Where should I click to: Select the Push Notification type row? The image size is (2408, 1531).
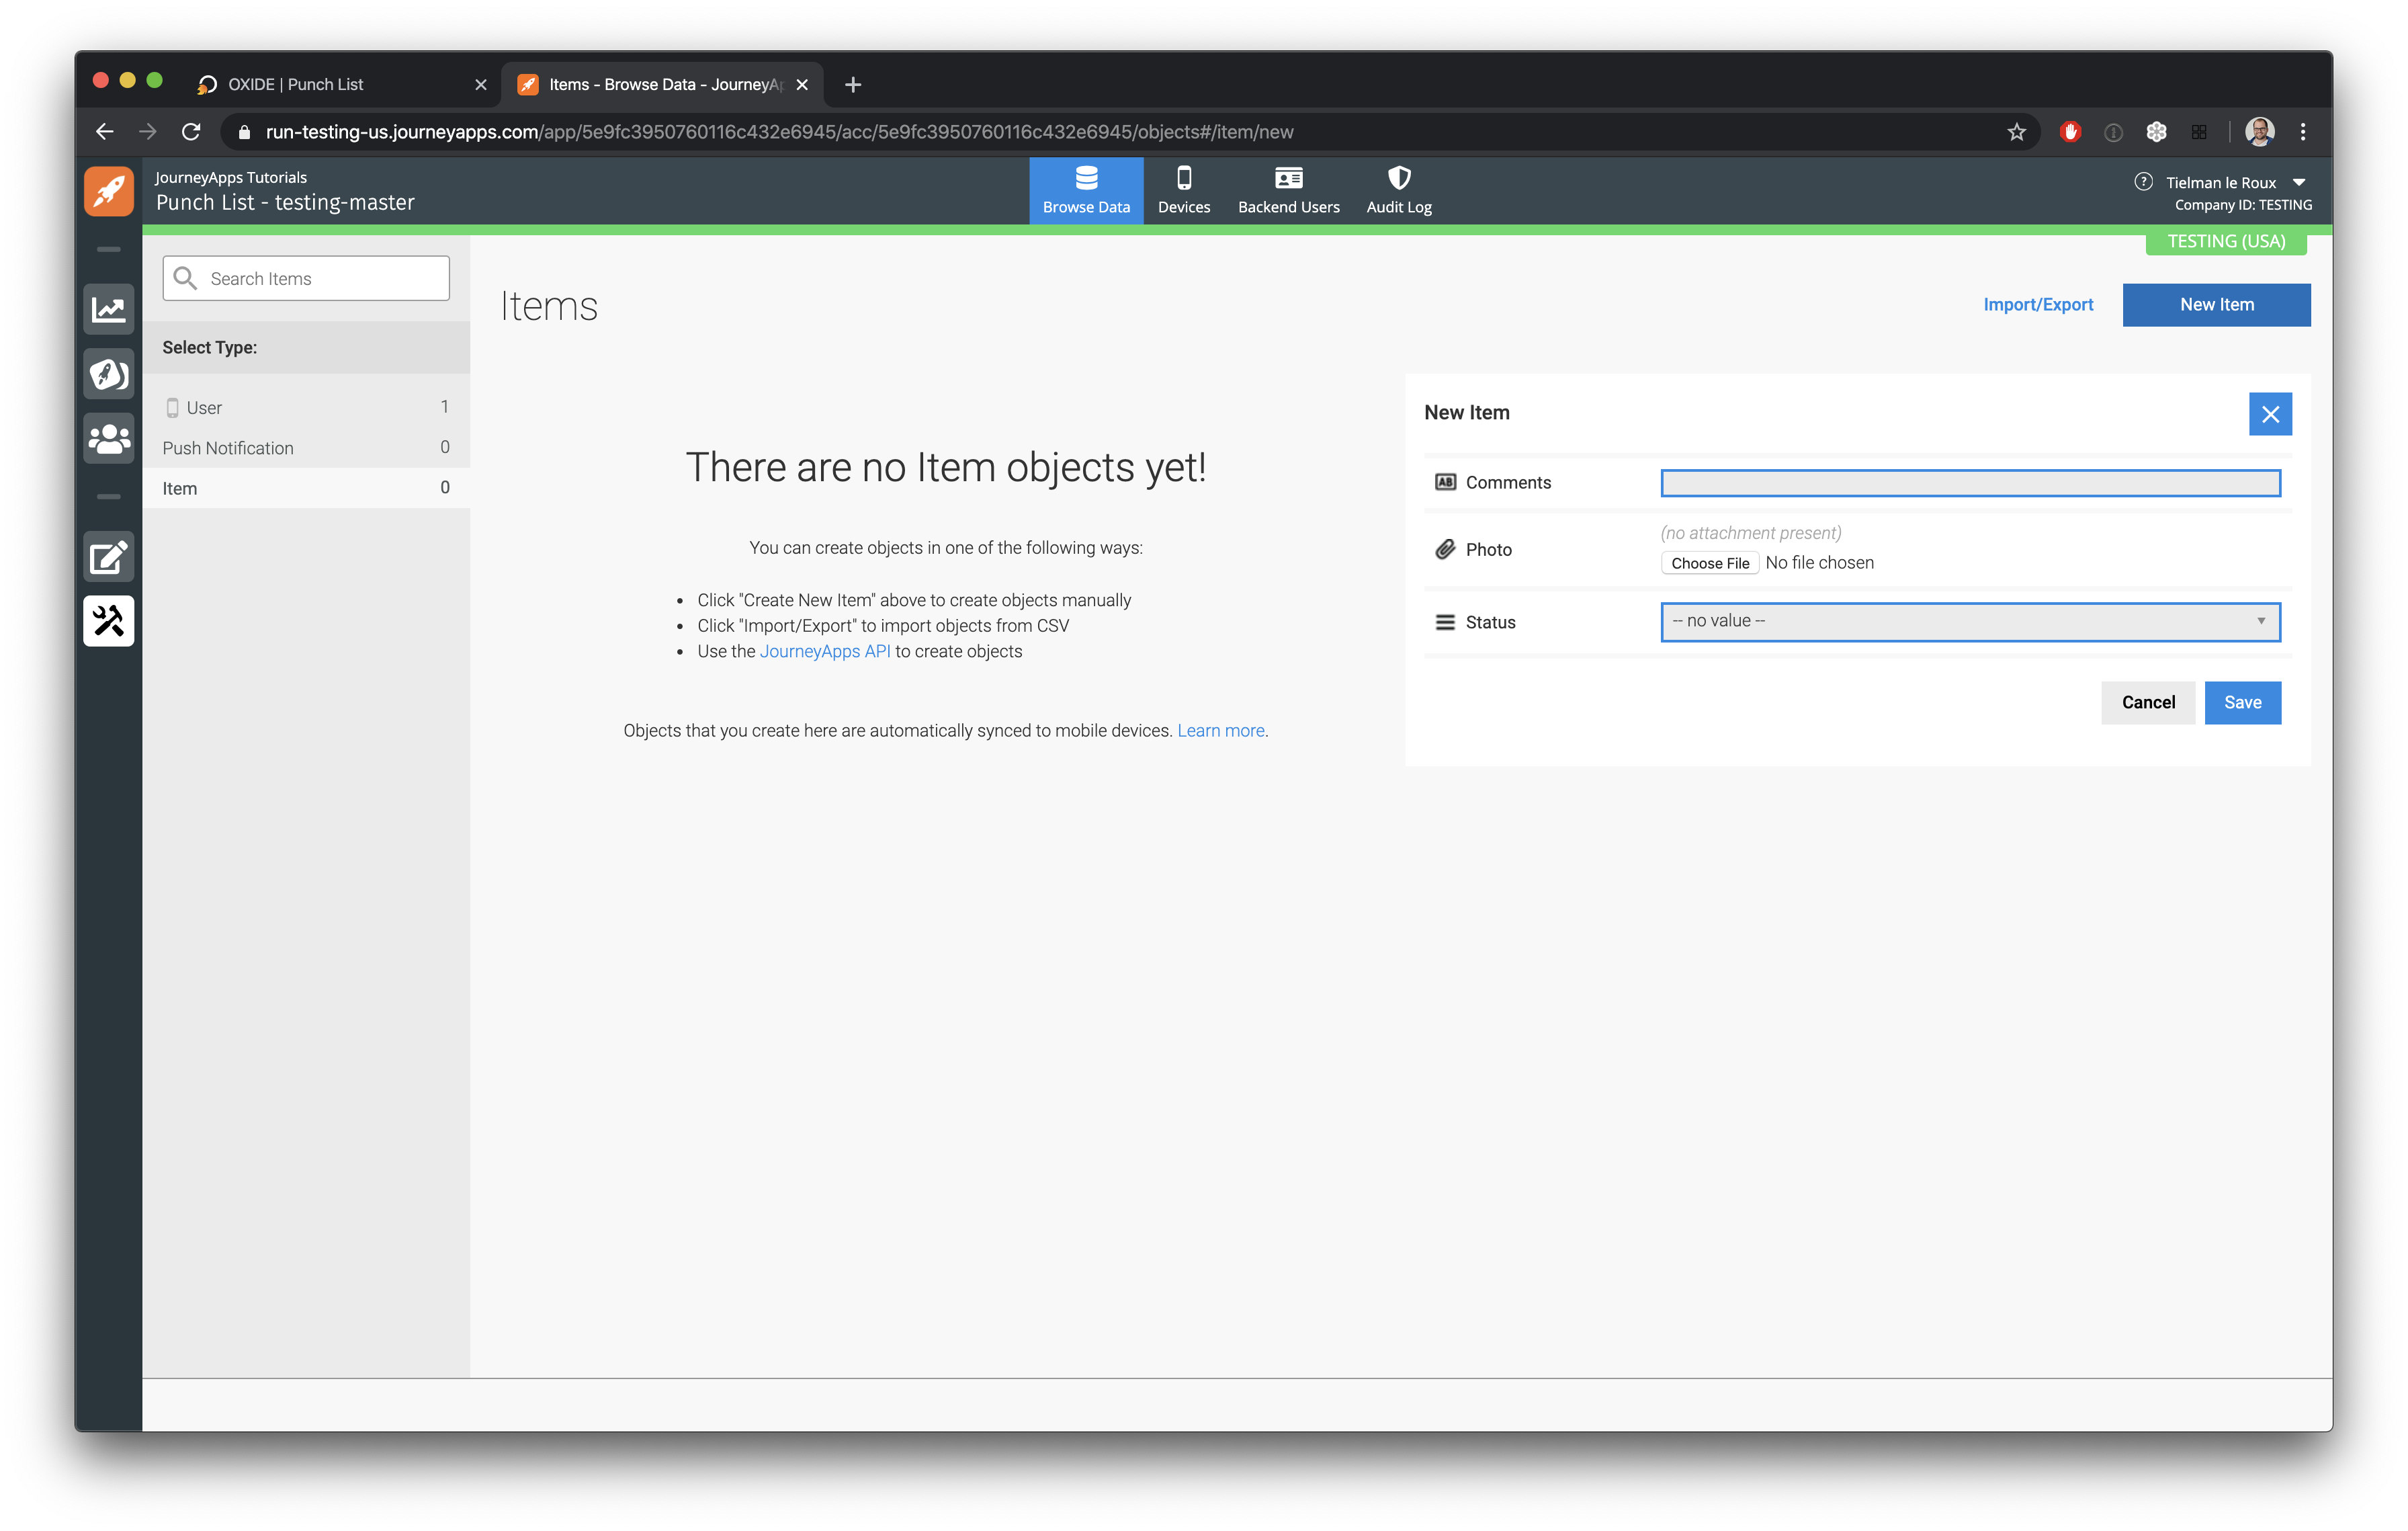click(x=306, y=447)
